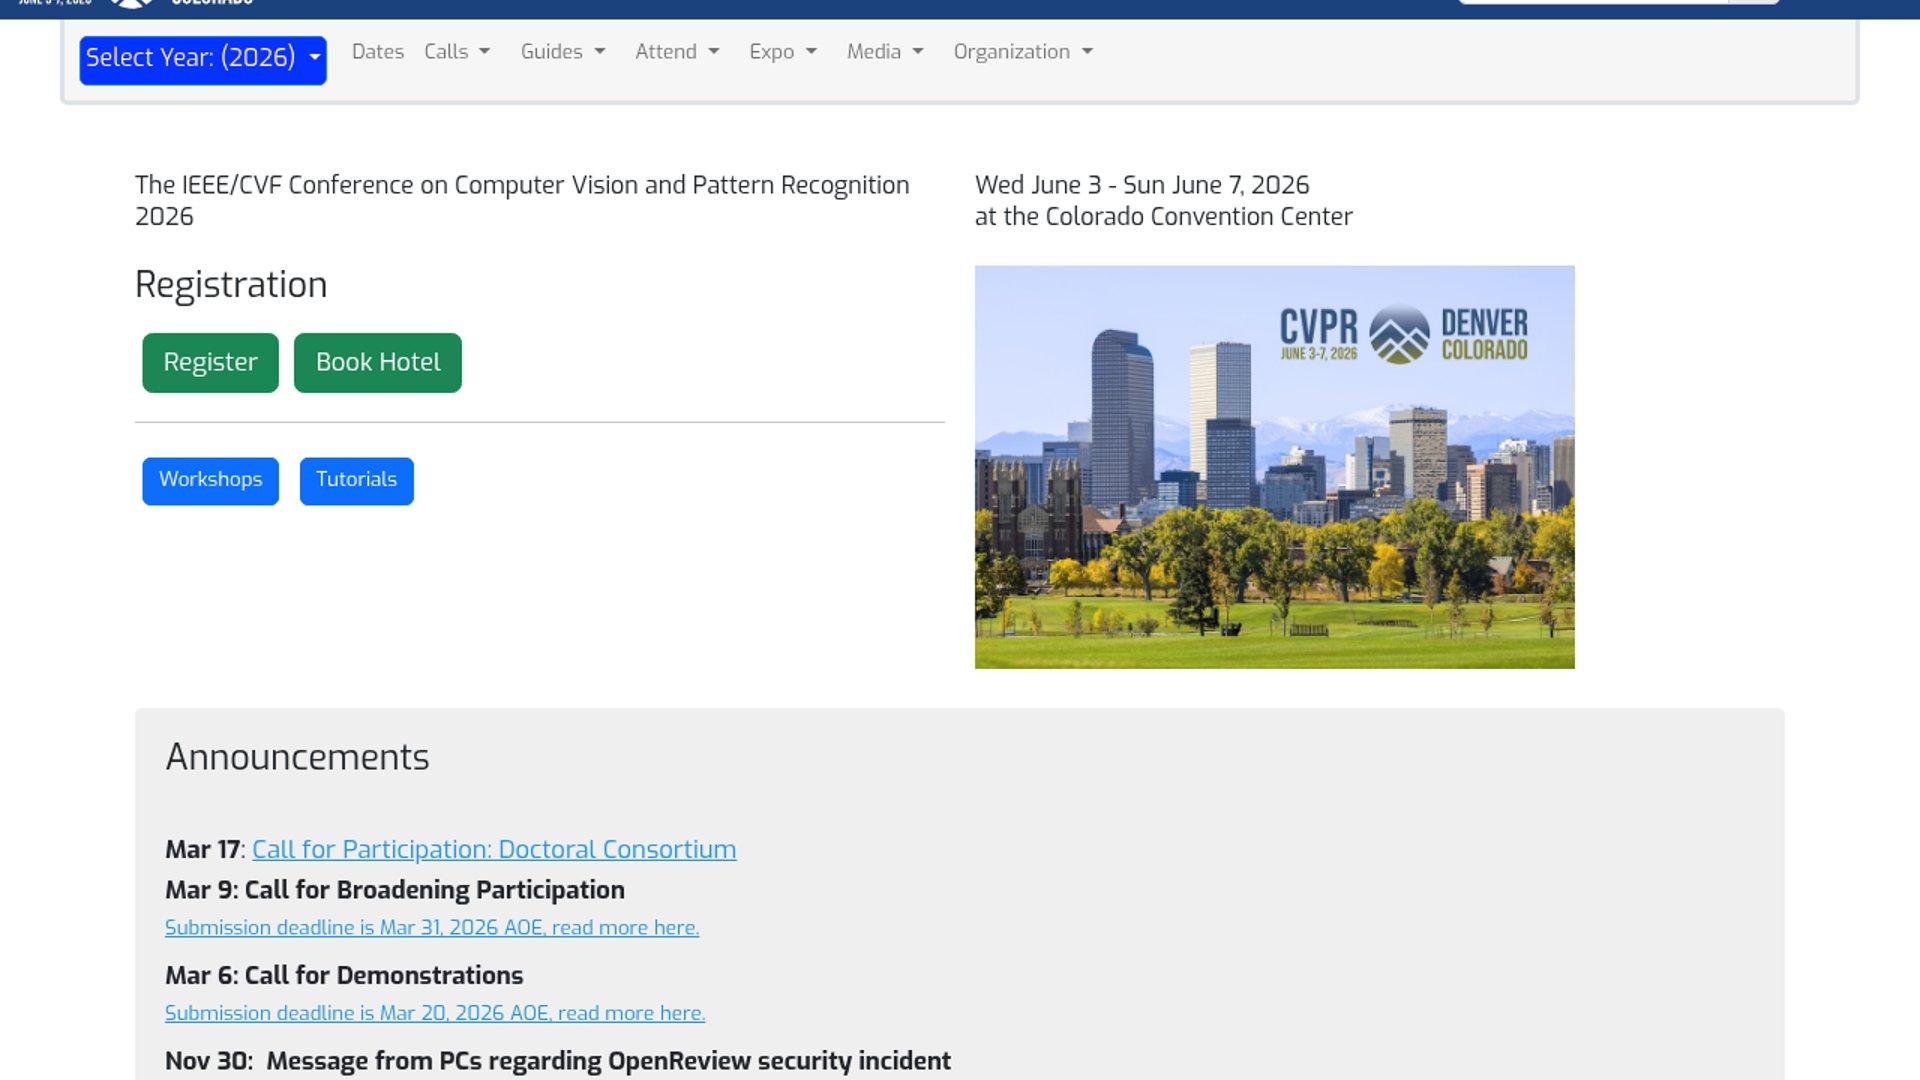
Task: Open the Workshops page button
Action: pos(210,480)
